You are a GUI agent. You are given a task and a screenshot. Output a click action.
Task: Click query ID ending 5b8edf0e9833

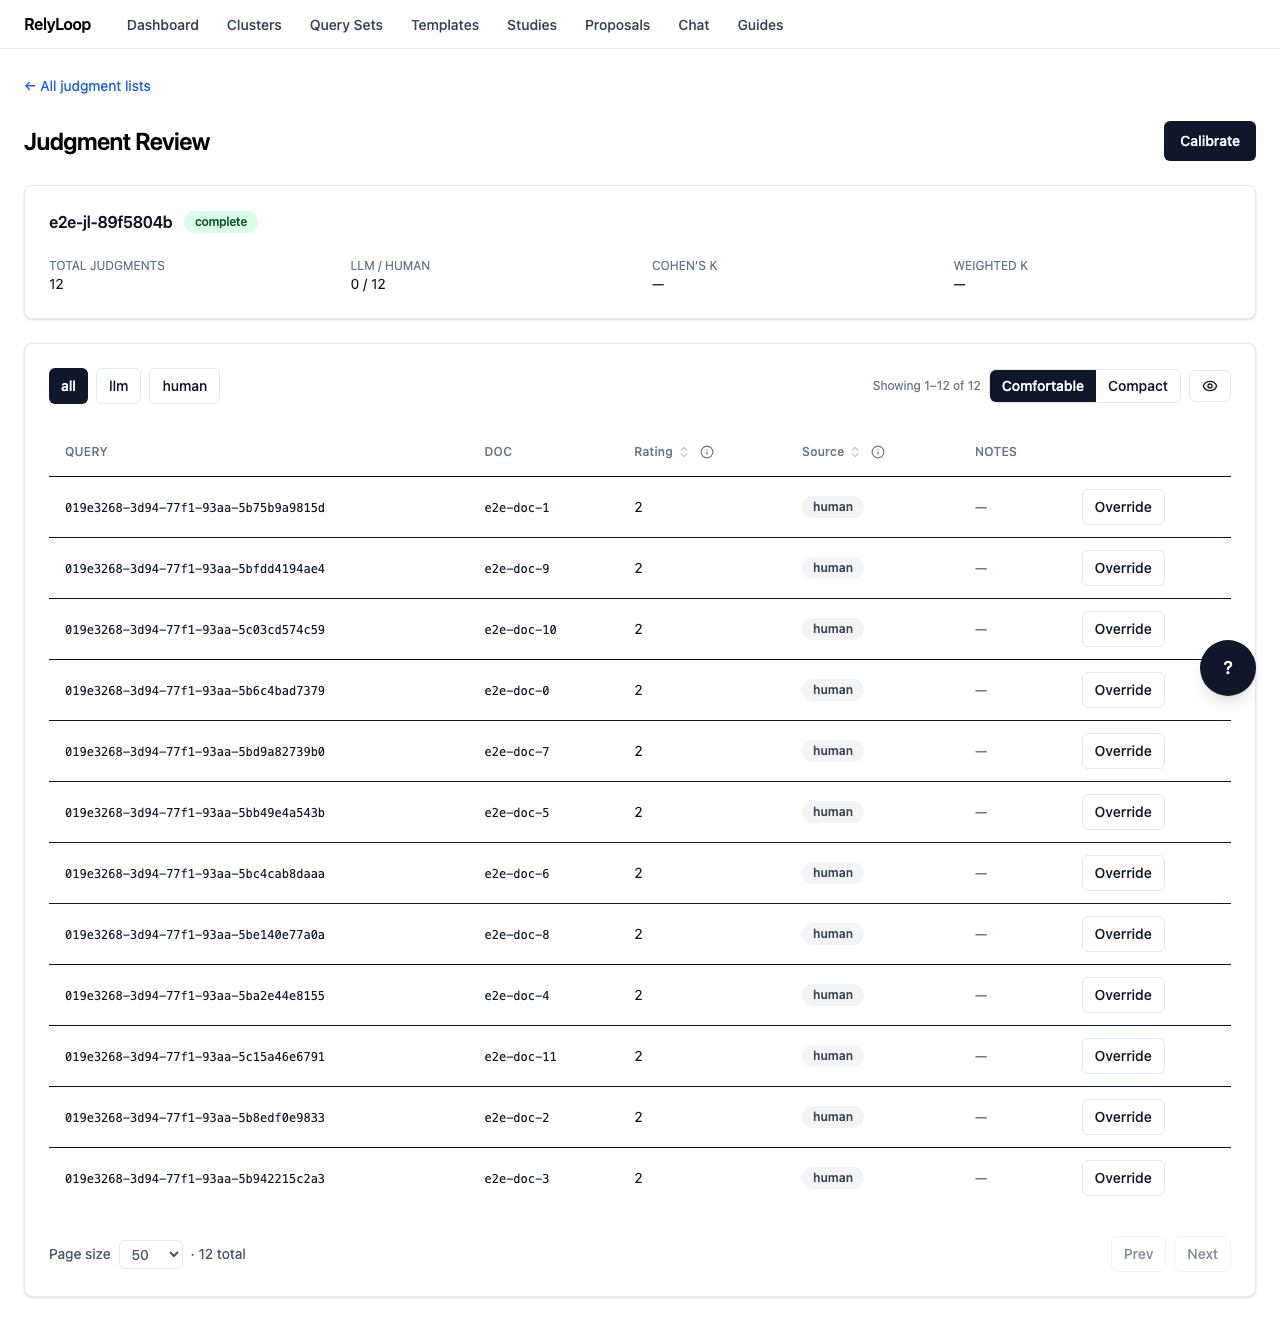pyautogui.click(x=195, y=1118)
